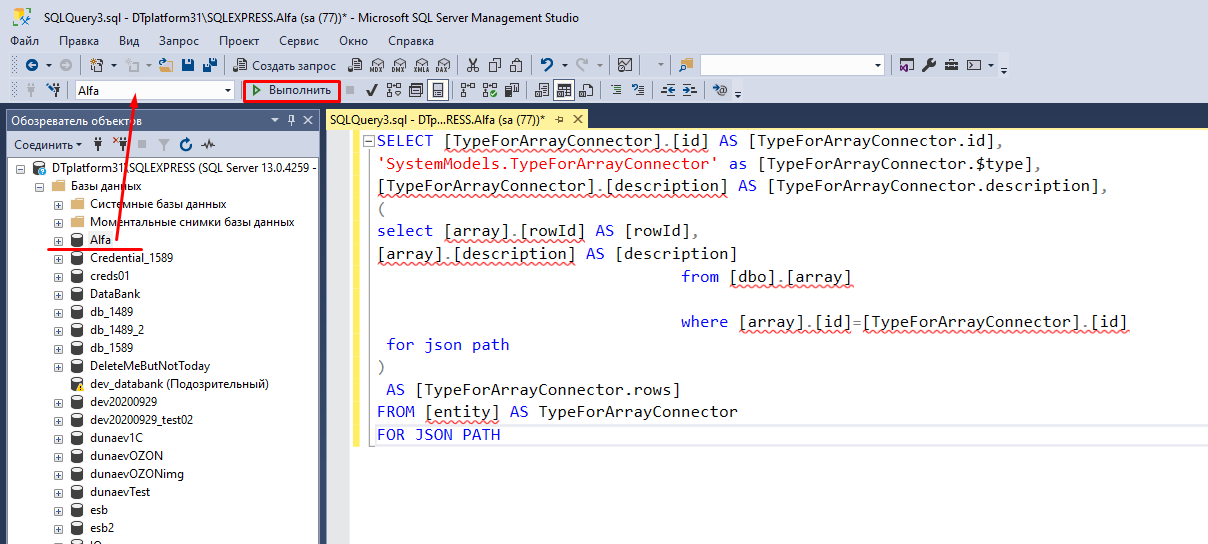The image size is (1208, 544).
Task: Expand the Alfa database node
Action: [58, 241]
